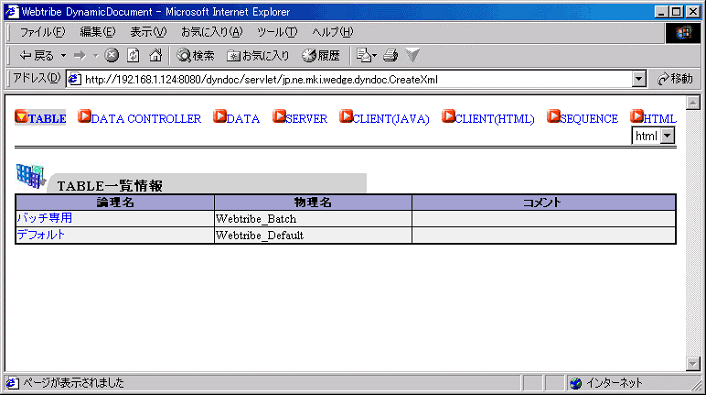
Task: Open the html format dropdown
Action: coord(667,136)
